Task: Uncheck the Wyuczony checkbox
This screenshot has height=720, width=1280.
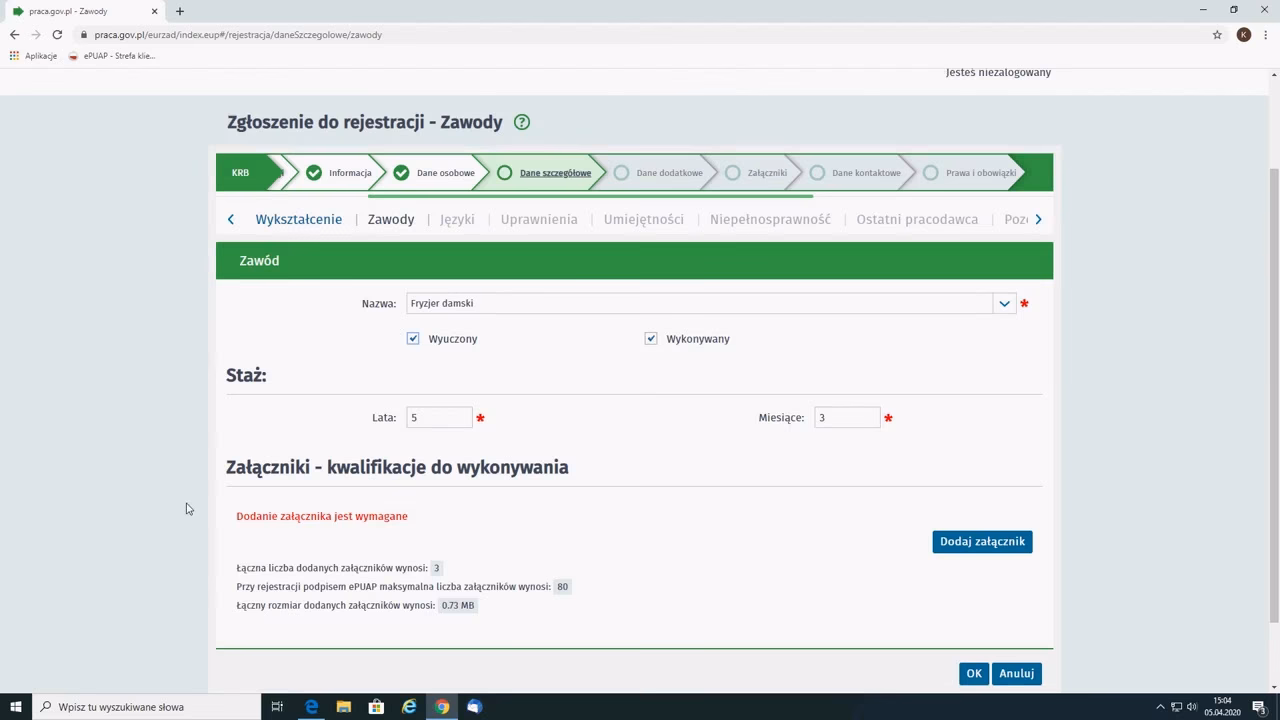Action: 413,338
